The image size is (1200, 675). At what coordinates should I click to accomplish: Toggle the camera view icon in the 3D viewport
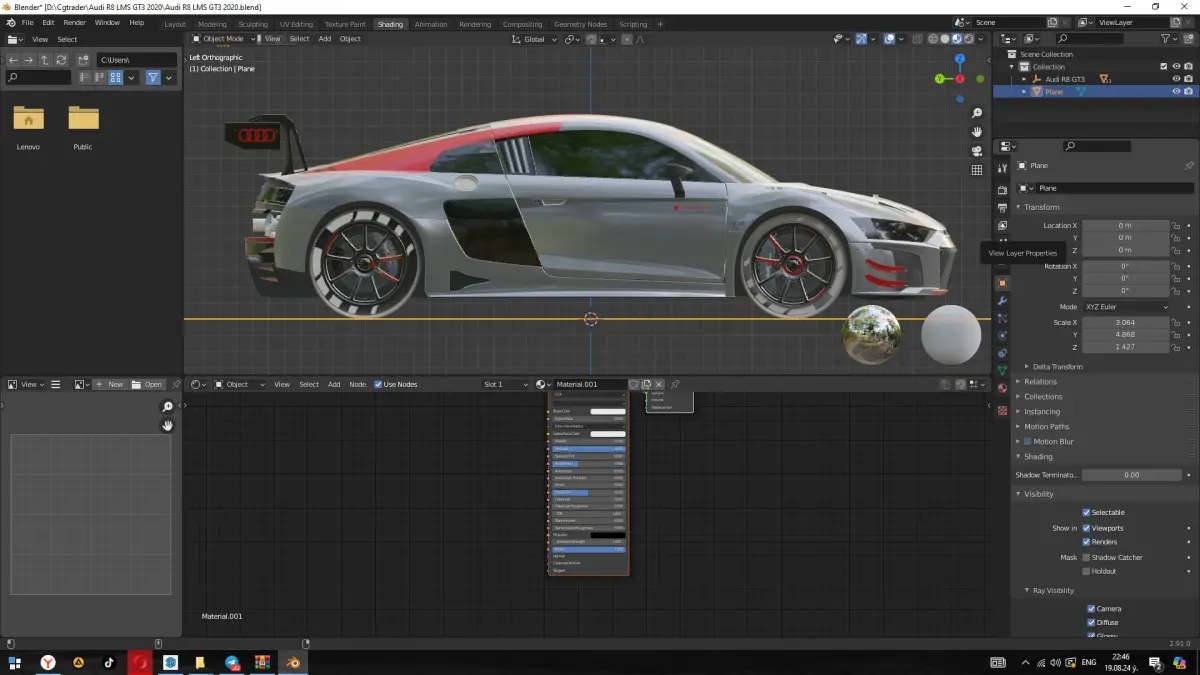[977, 151]
